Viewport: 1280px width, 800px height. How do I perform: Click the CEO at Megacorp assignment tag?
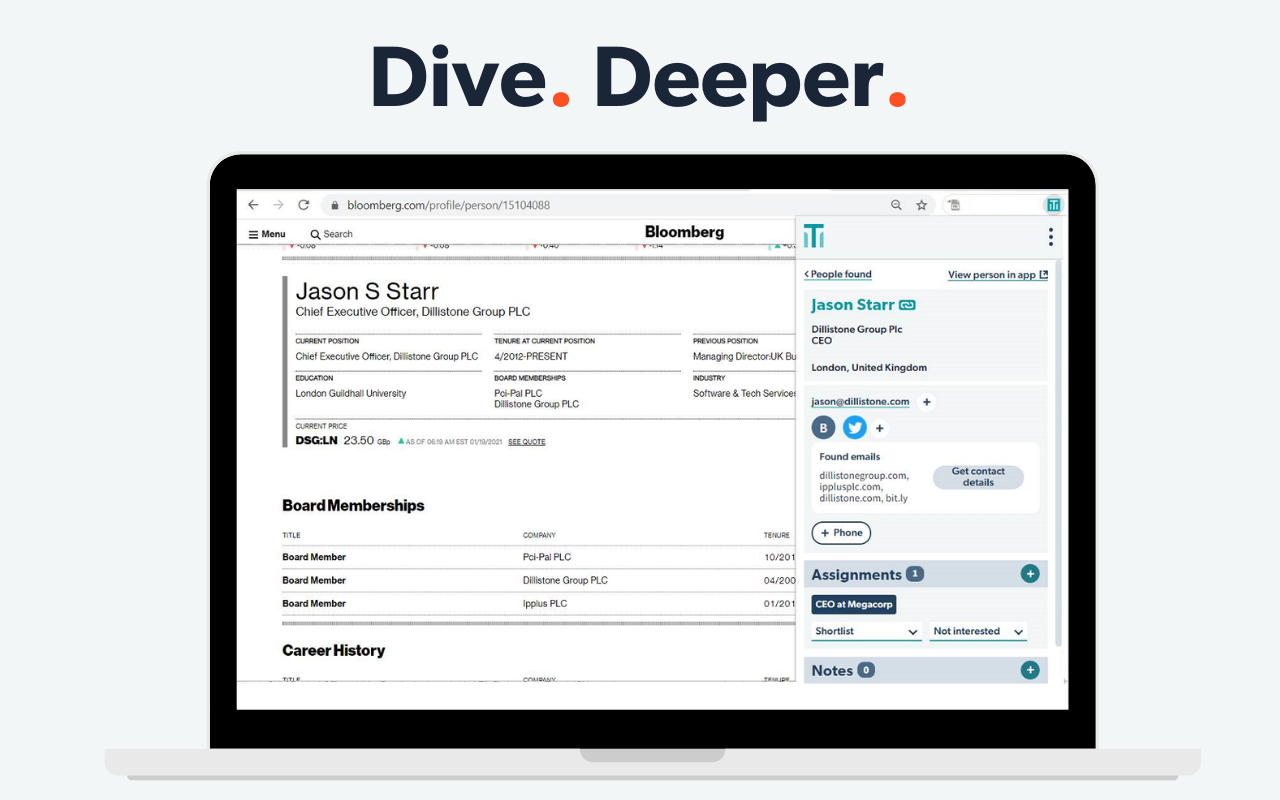point(854,604)
